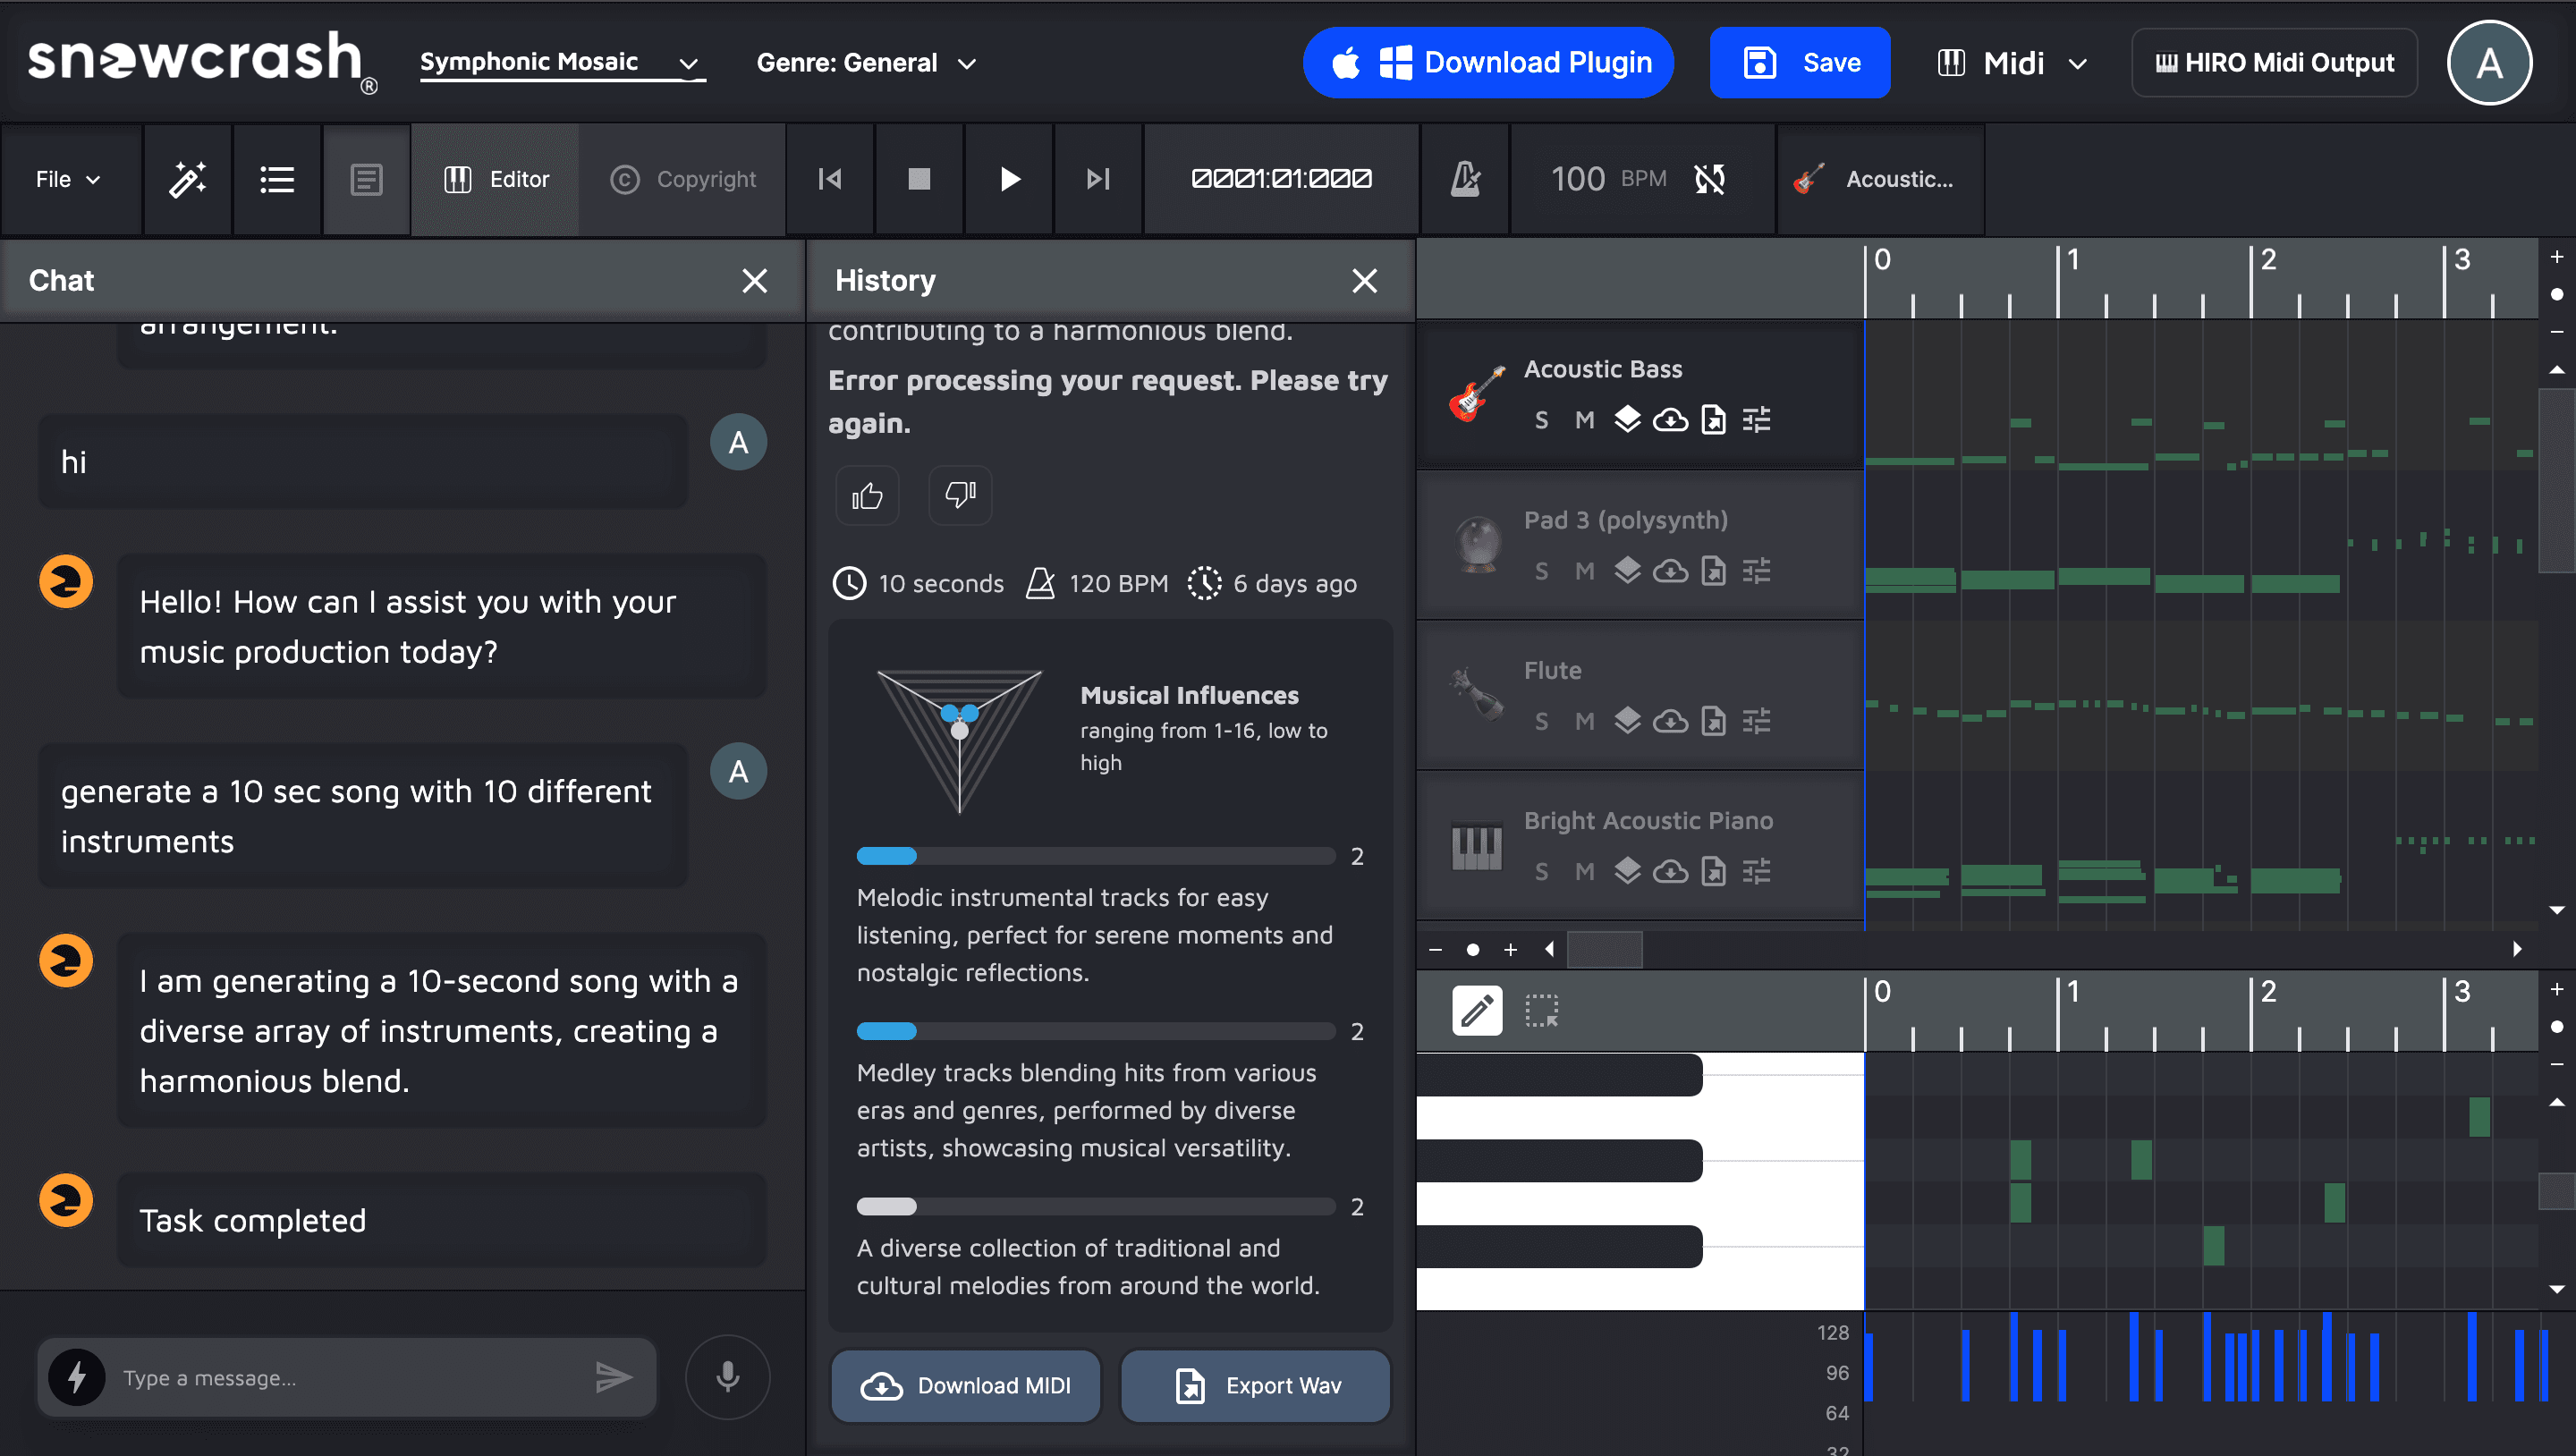The width and height of the screenshot is (2576, 1456).
Task: Switch to the Copyright tab
Action: coord(683,179)
